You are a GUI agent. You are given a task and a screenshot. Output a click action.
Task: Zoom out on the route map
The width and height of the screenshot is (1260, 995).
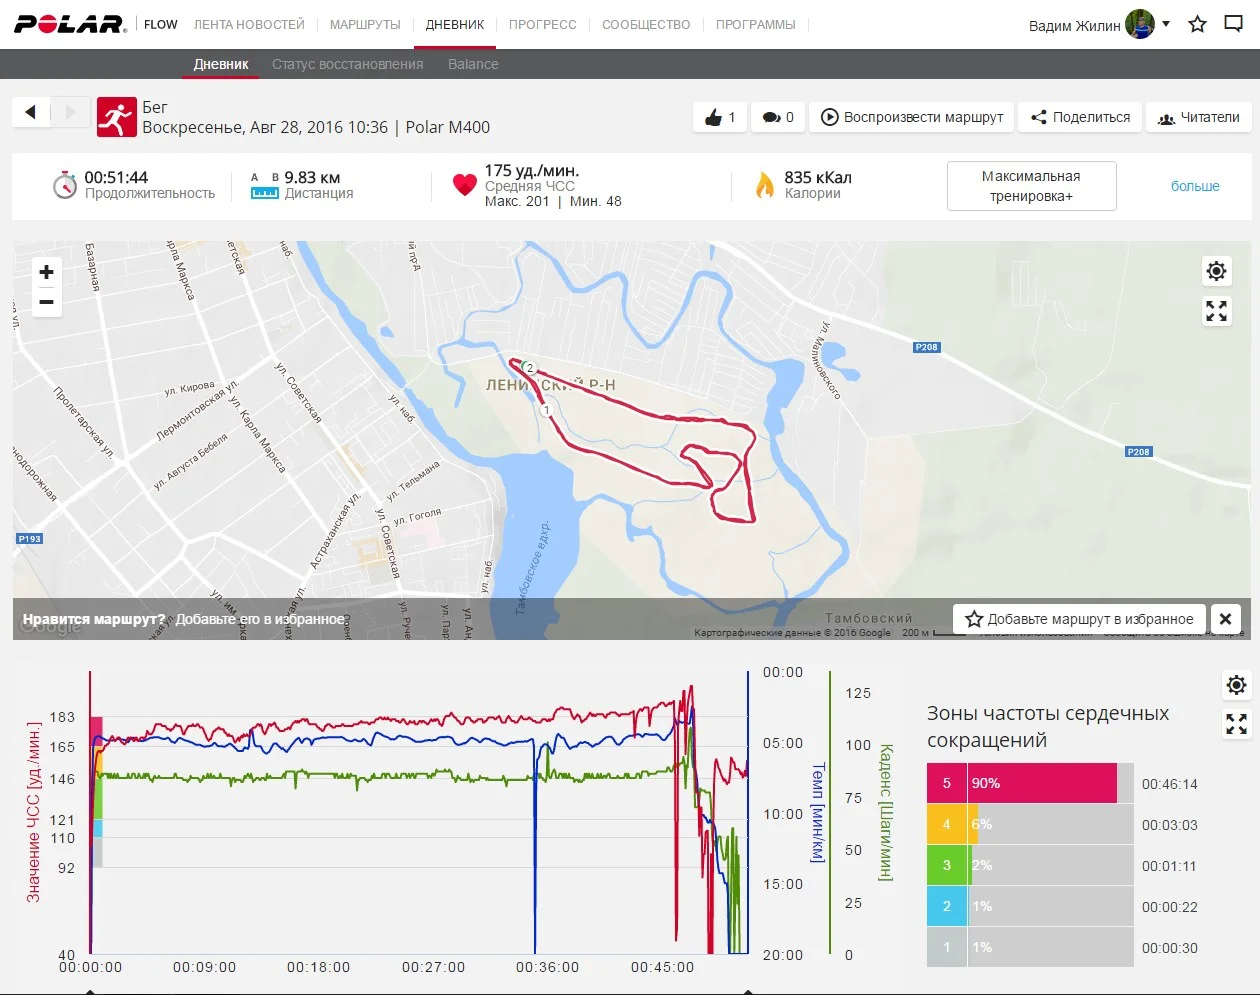(x=46, y=302)
